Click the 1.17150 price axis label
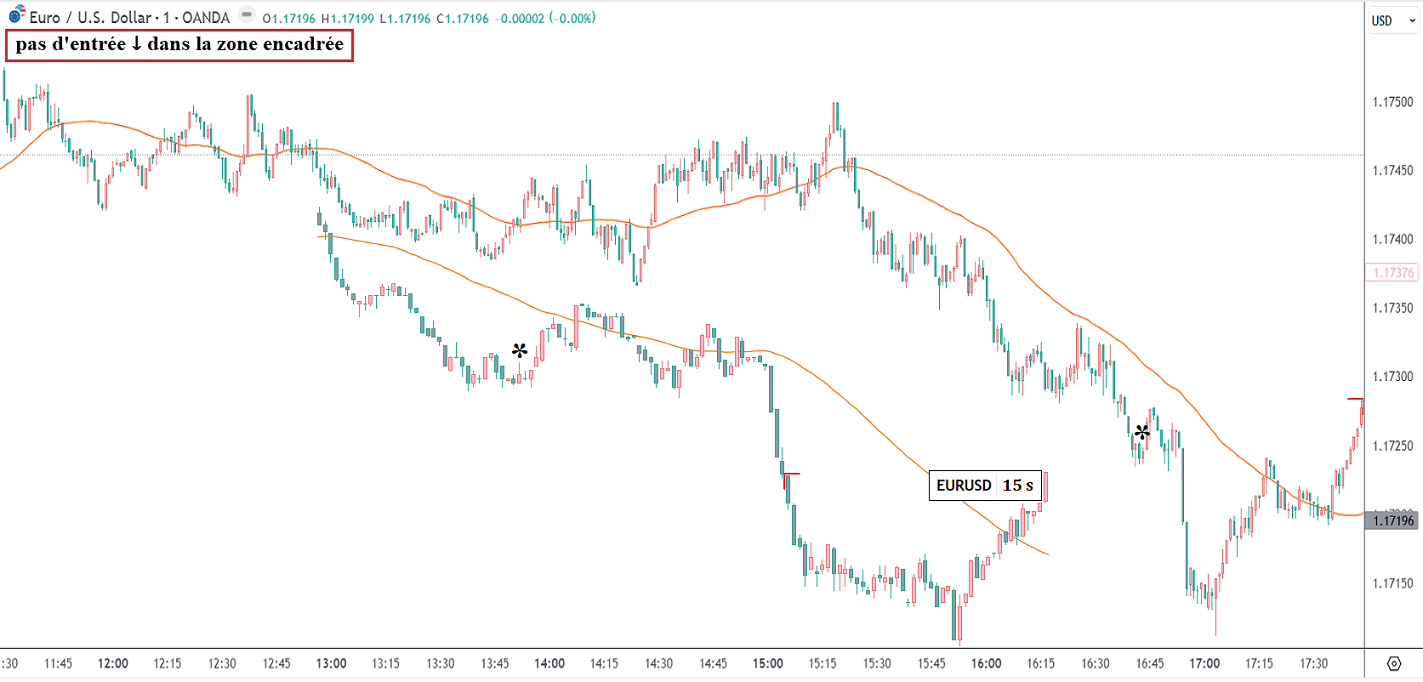This screenshot has width=1423, height=682. [x=1393, y=582]
